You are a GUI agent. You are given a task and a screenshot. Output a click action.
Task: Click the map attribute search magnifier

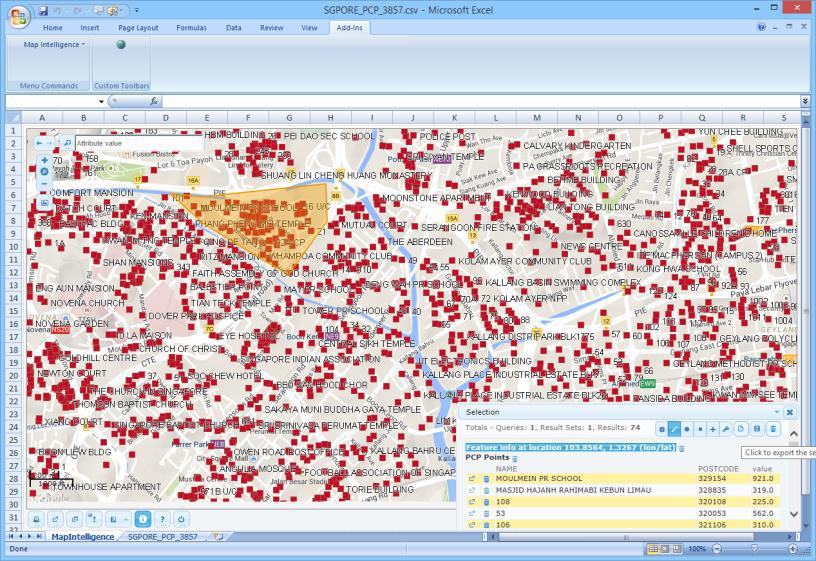(67, 143)
